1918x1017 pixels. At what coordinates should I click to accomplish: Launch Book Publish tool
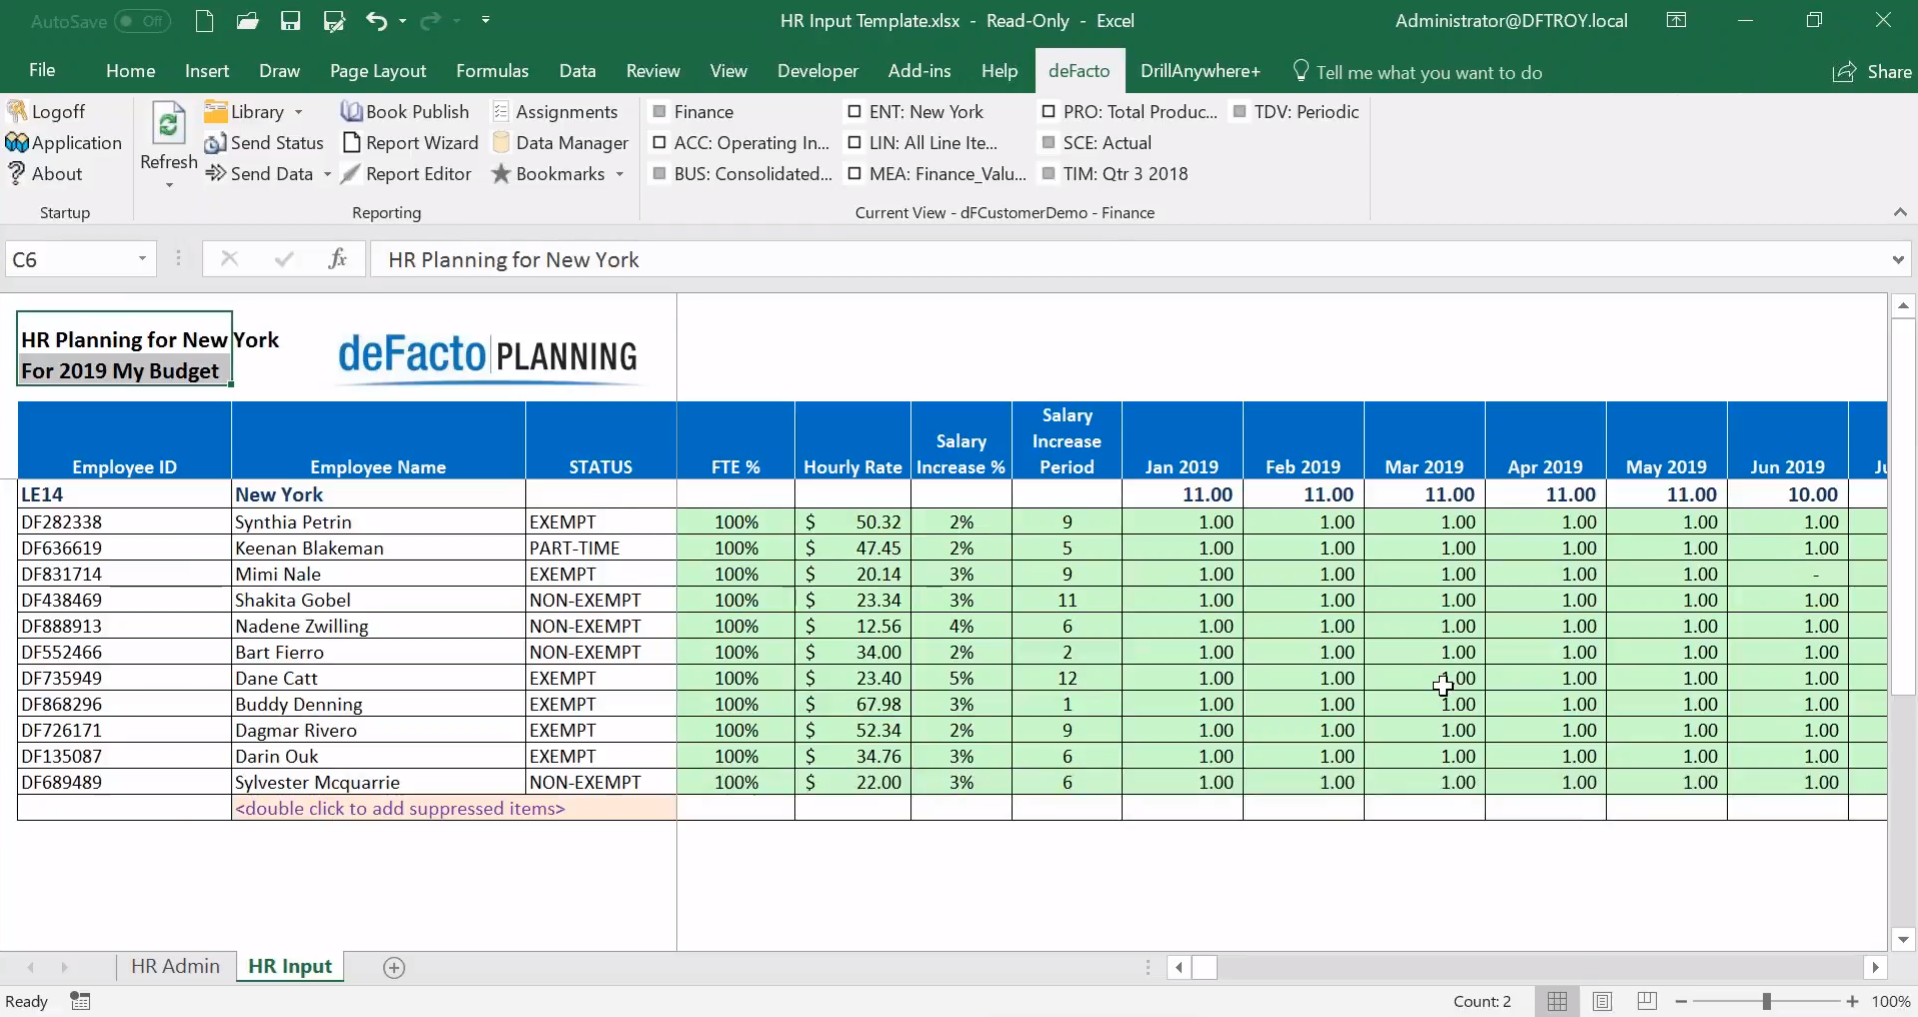pyautogui.click(x=405, y=111)
